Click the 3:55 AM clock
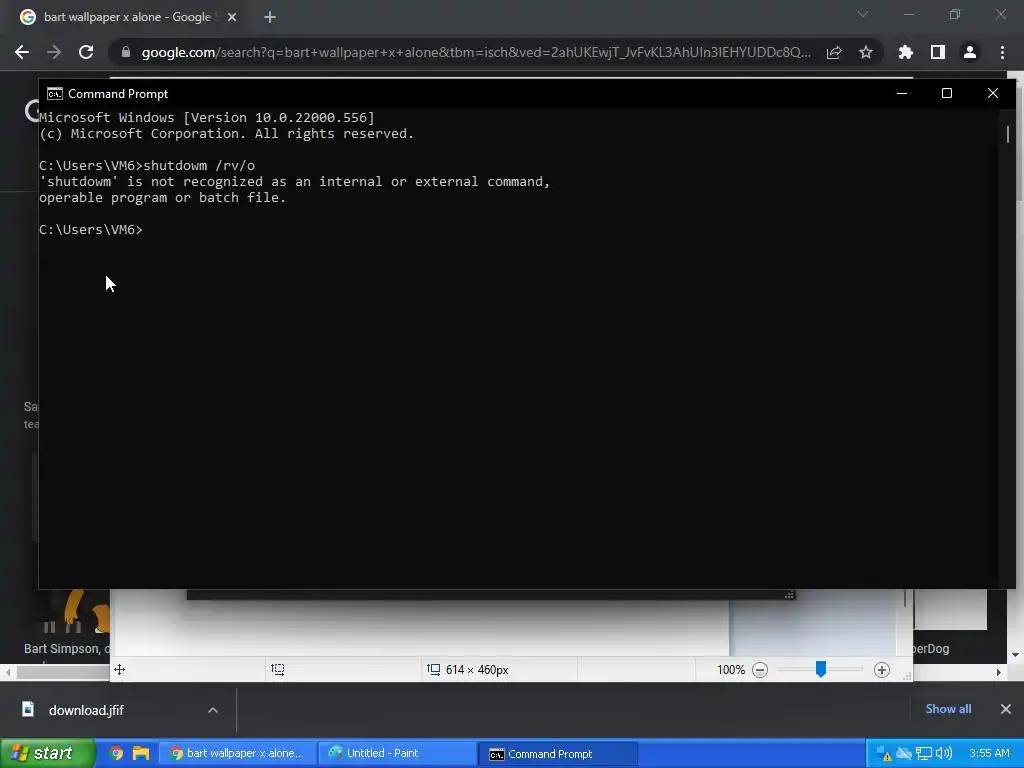The image size is (1024, 768). point(989,754)
